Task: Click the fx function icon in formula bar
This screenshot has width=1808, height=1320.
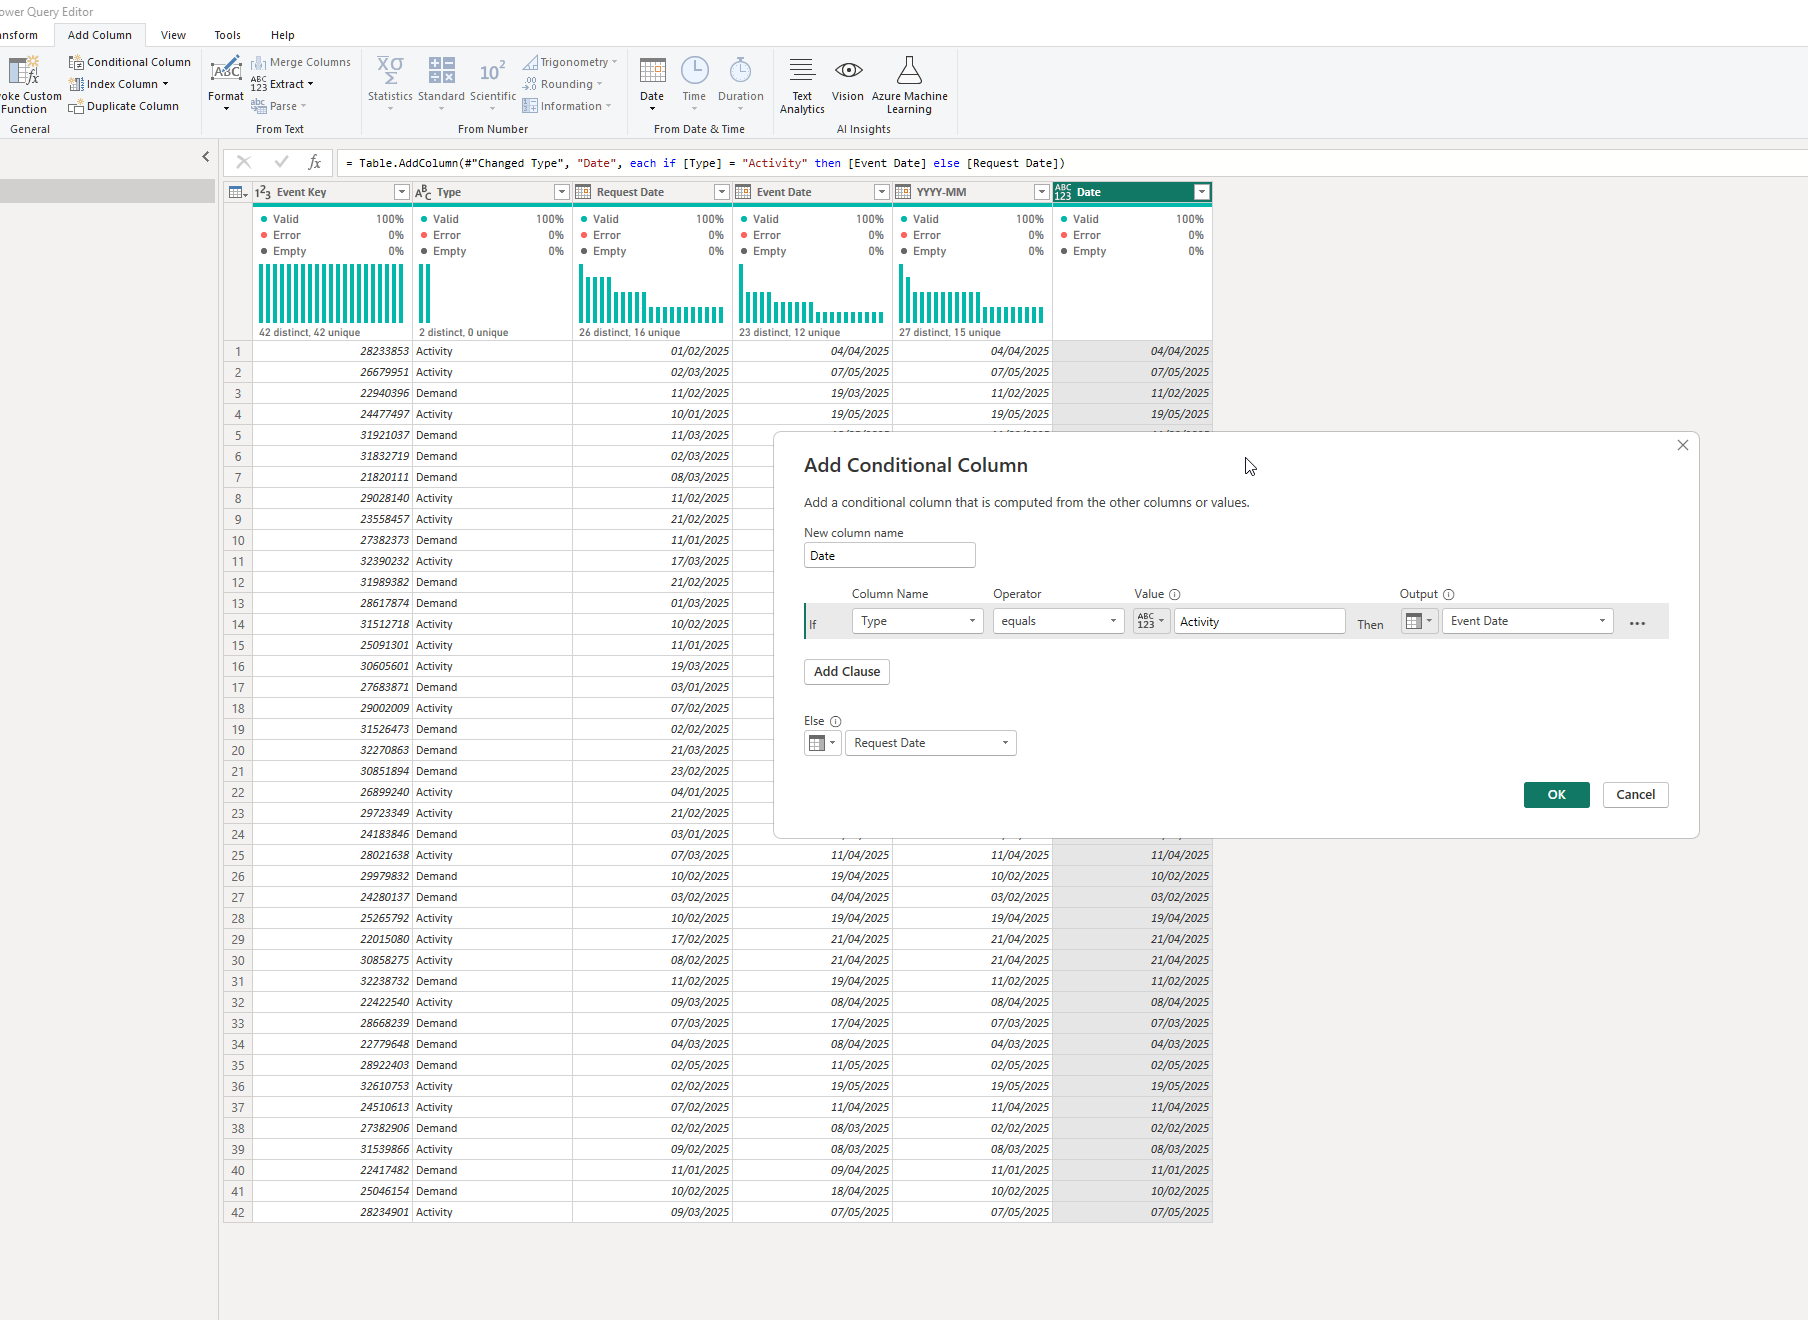Action: [314, 162]
